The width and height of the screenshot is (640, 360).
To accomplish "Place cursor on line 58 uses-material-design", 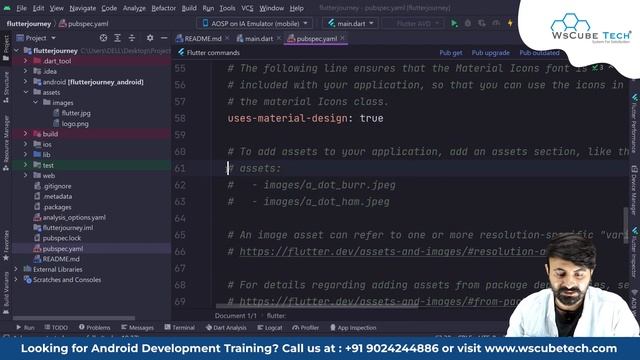I will [x=305, y=118].
